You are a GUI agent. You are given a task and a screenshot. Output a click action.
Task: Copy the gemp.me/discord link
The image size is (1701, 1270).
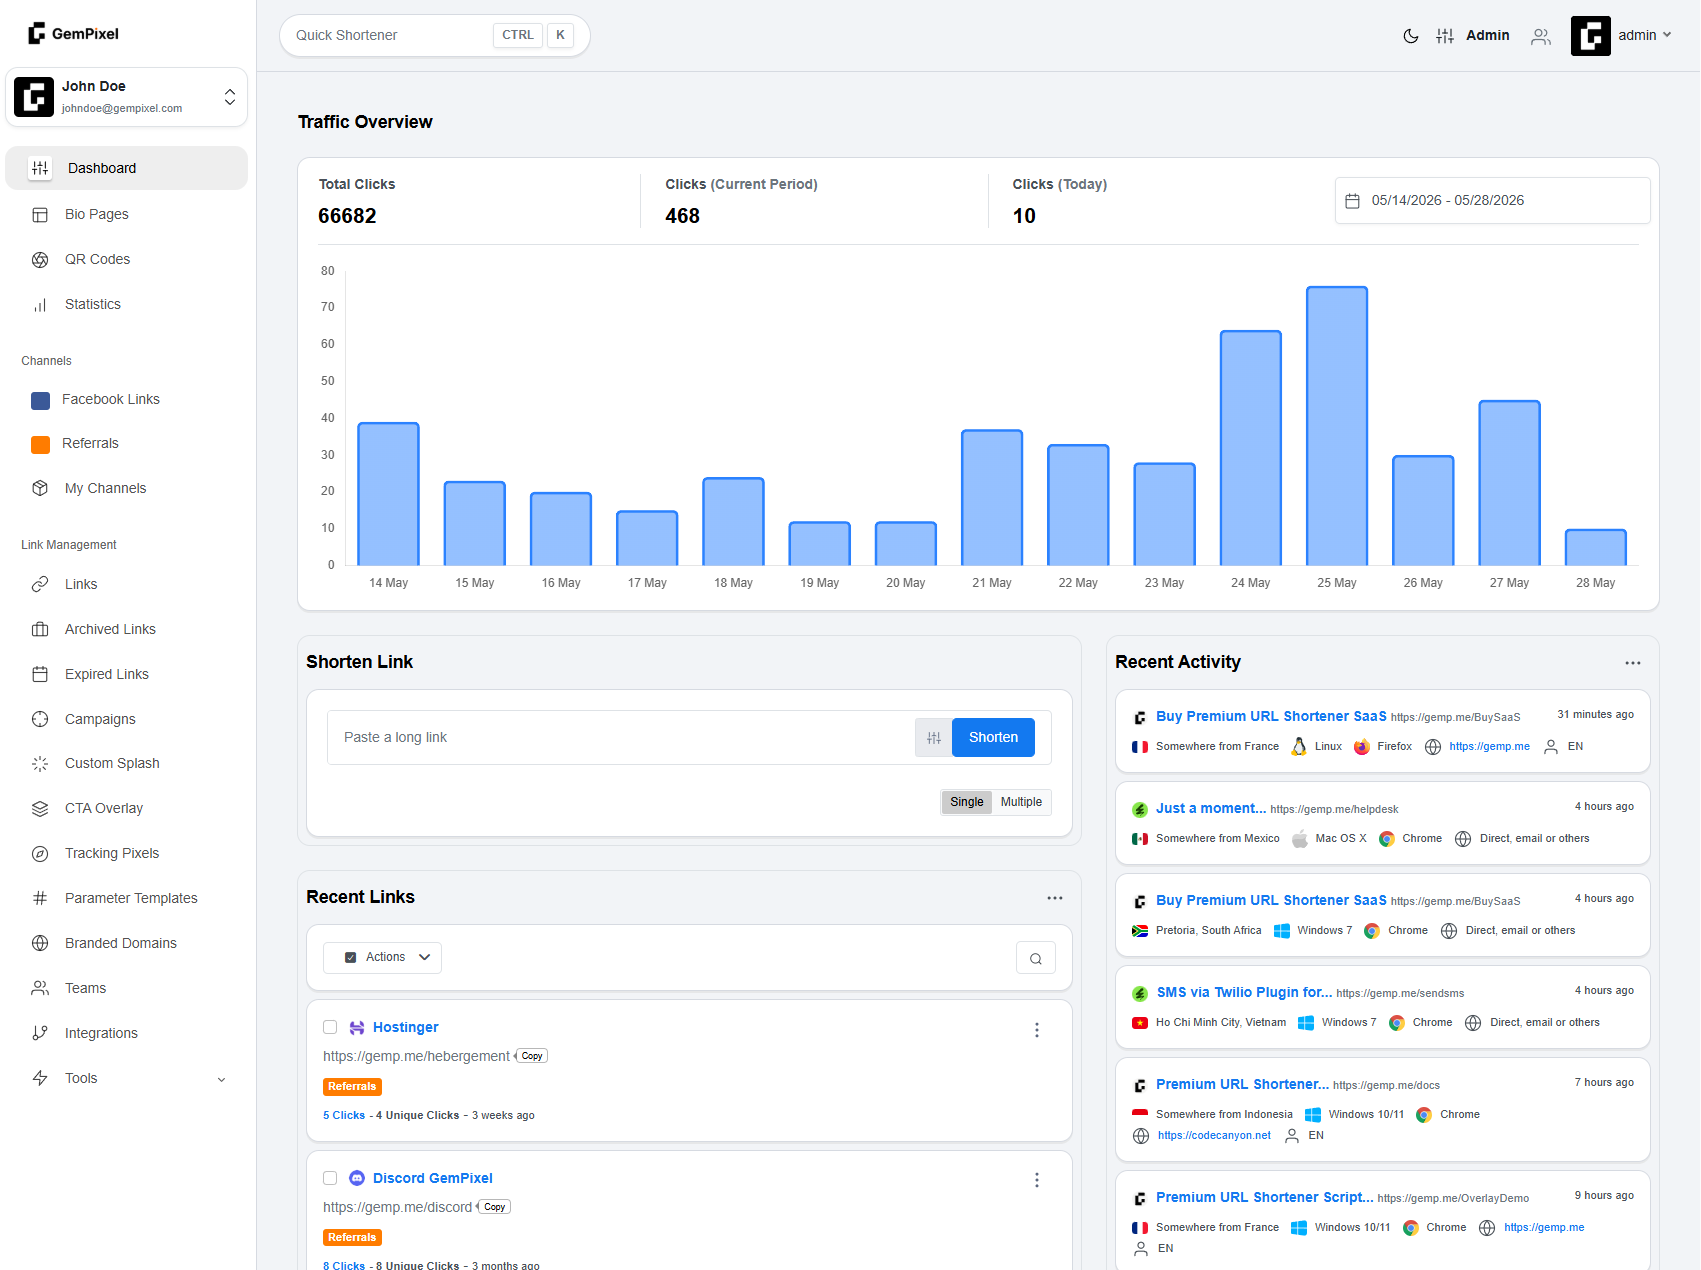pyautogui.click(x=494, y=1207)
